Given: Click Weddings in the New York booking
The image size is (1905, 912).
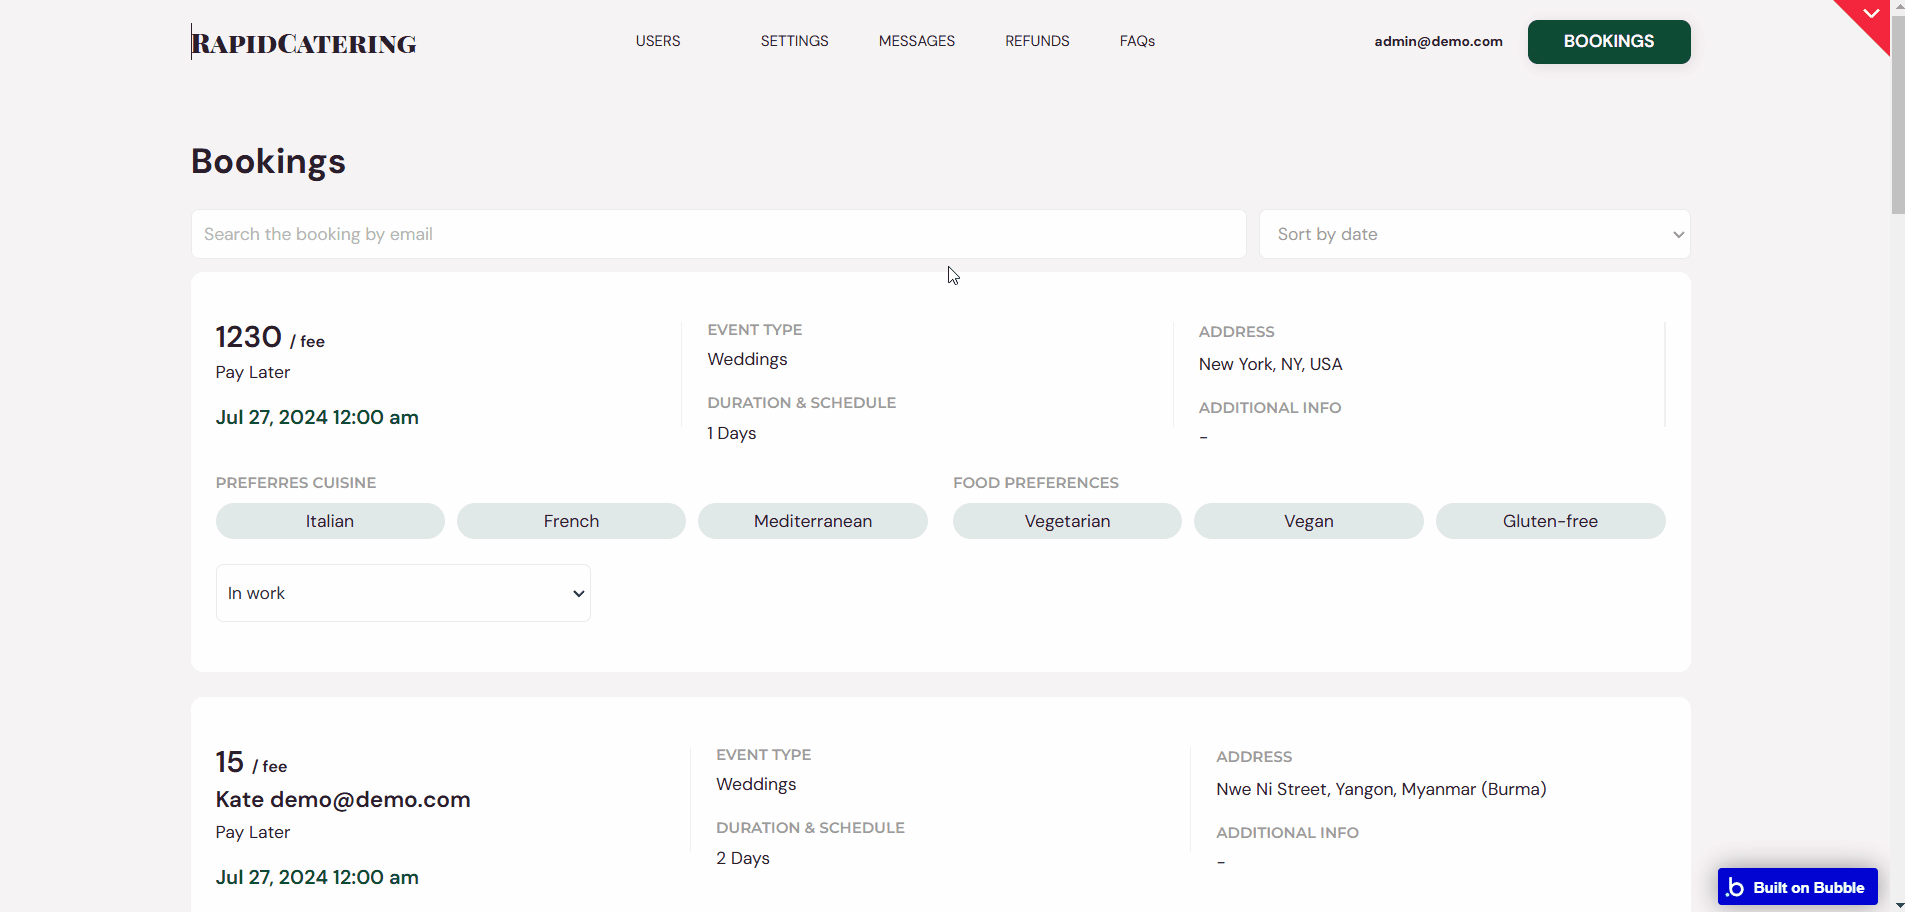Looking at the screenshot, I should [747, 359].
